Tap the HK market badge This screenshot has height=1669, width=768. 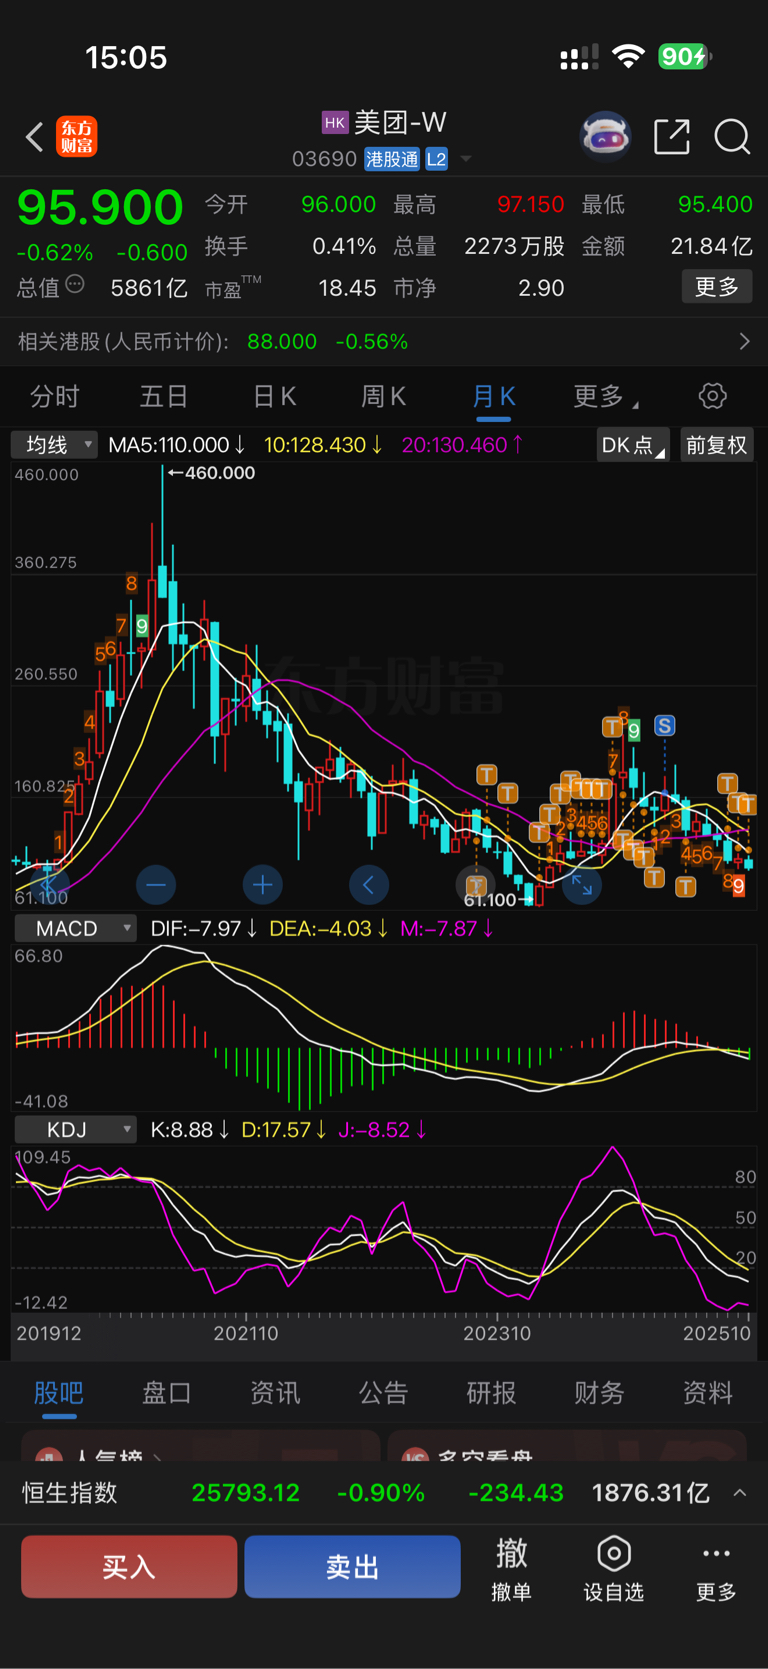click(334, 123)
